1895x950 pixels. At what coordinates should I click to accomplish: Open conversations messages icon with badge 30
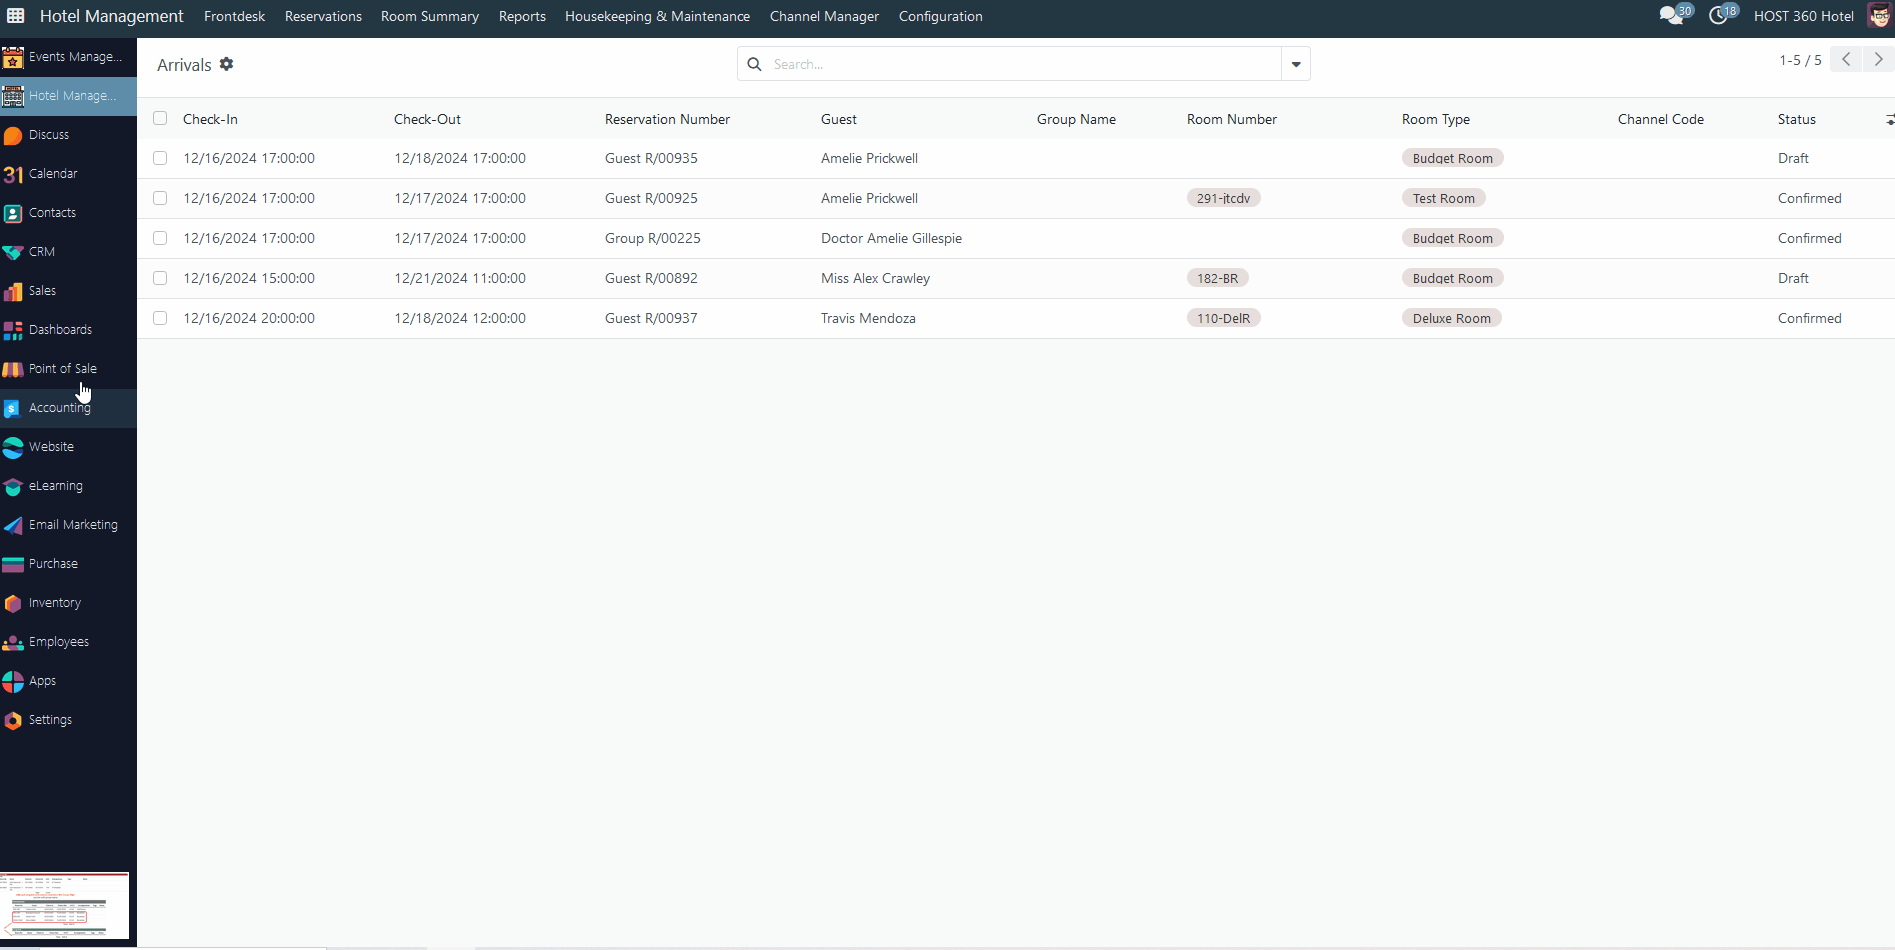[x=1675, y=15]
